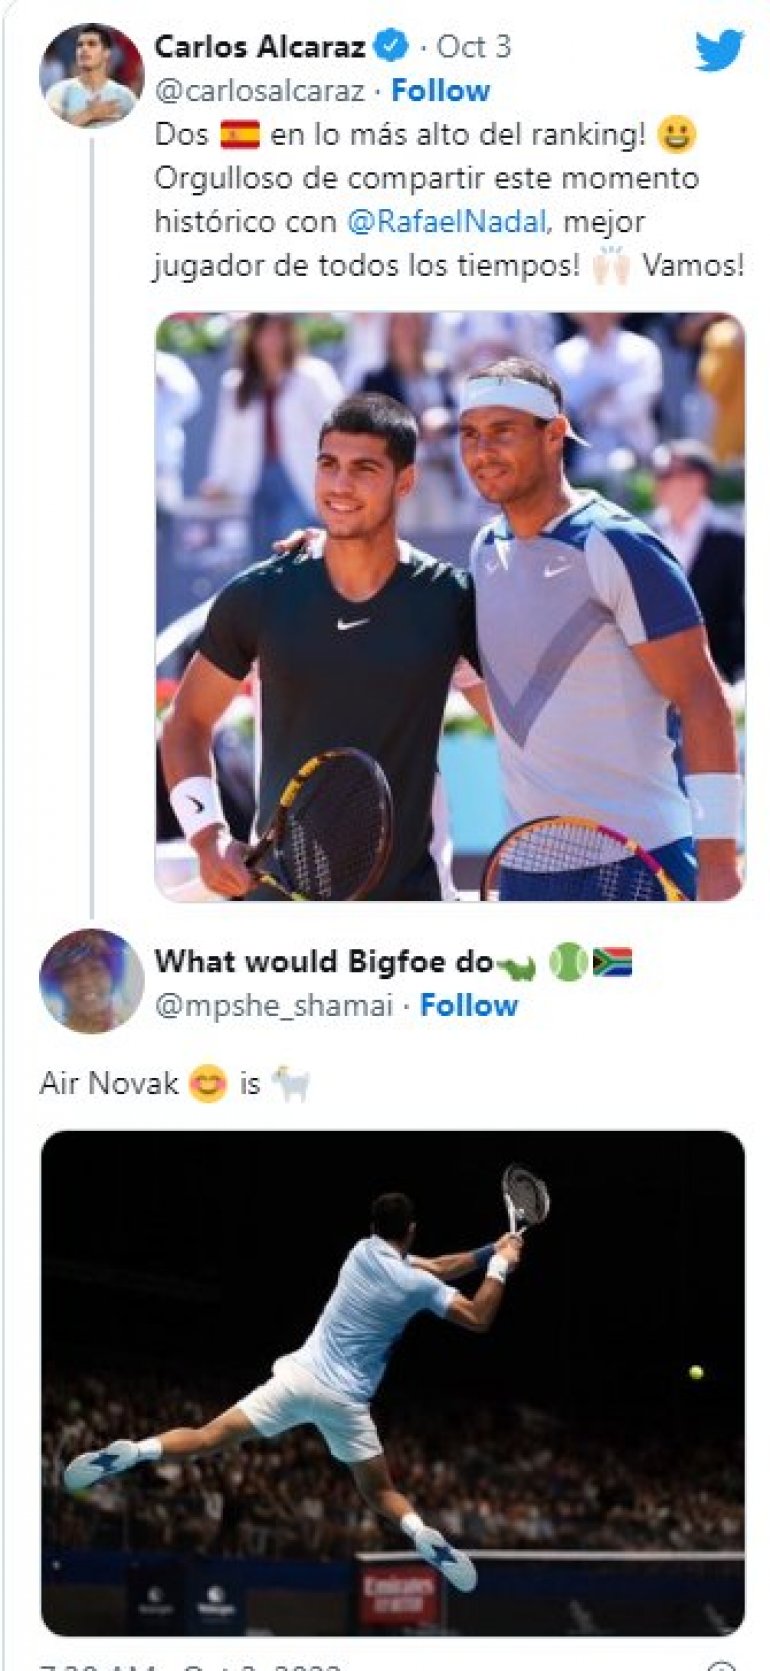
Task: Click the South Africa flag emoji
Action: (612, 962)
